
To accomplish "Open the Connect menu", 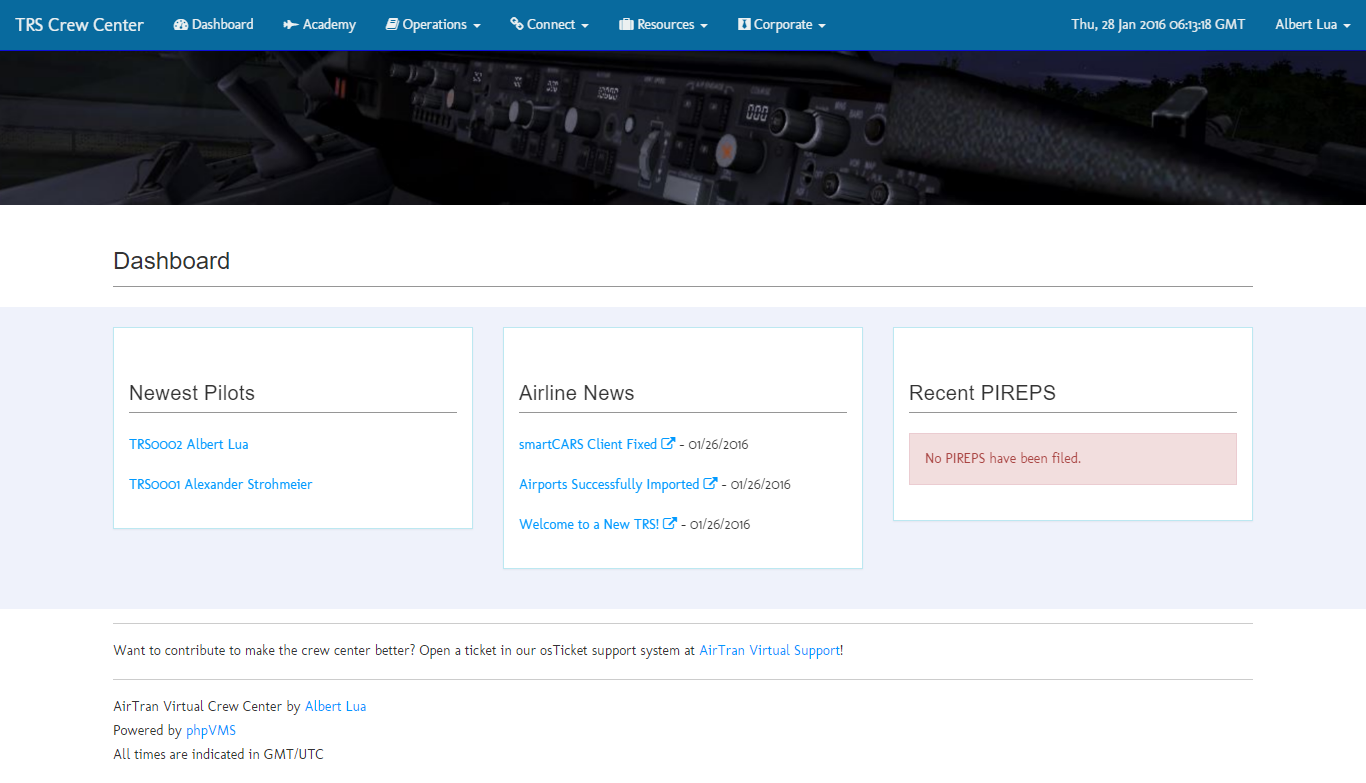I will point(549,24).
